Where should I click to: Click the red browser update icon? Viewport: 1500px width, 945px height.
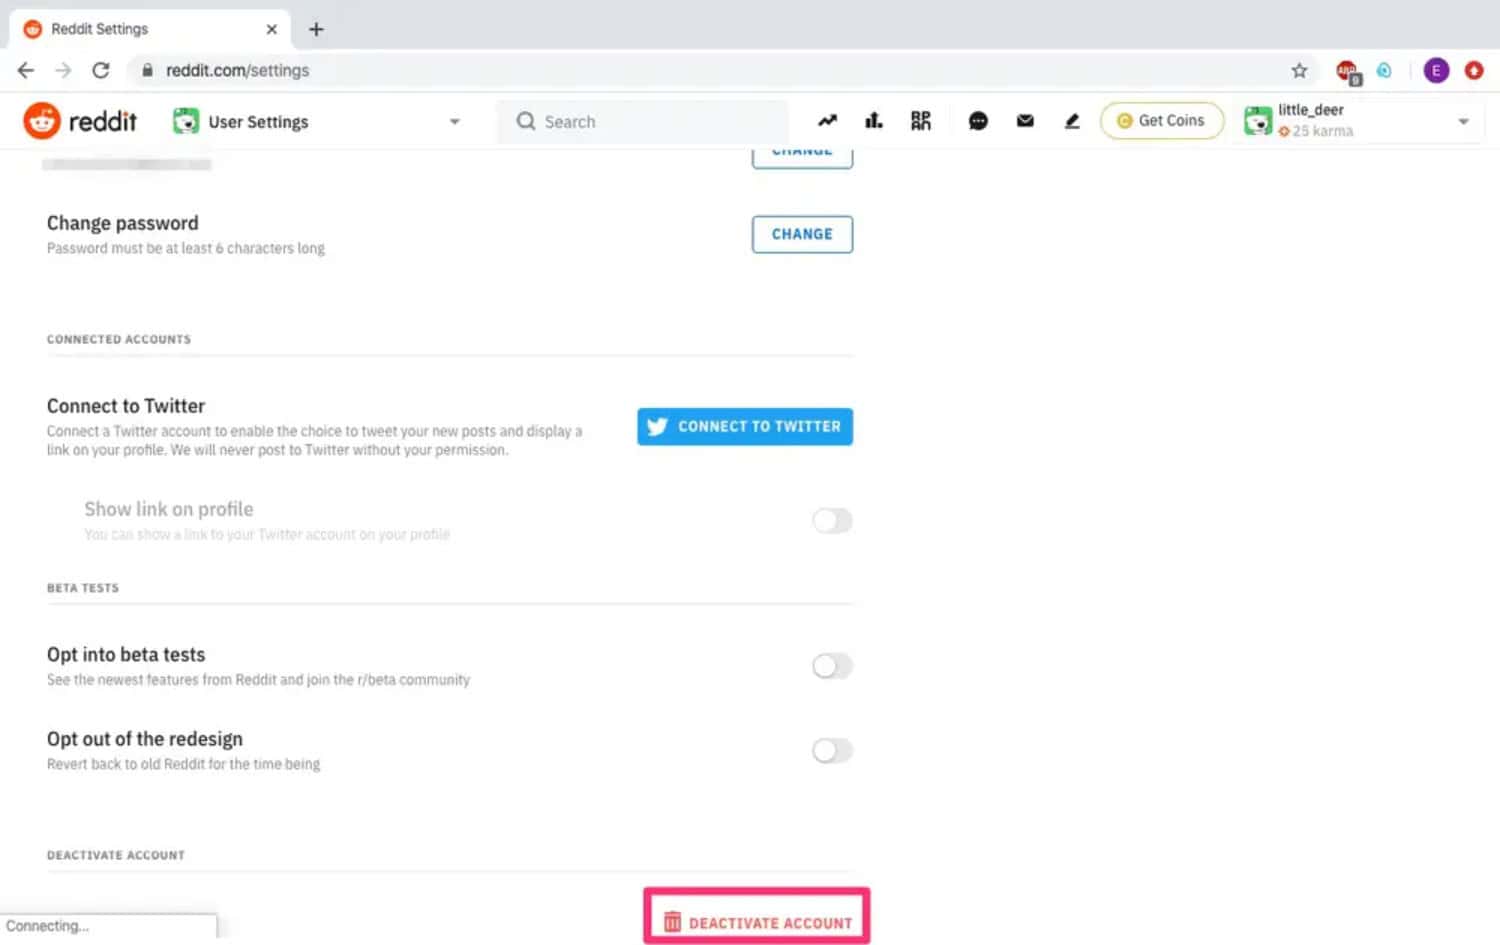click(1474, 70)
